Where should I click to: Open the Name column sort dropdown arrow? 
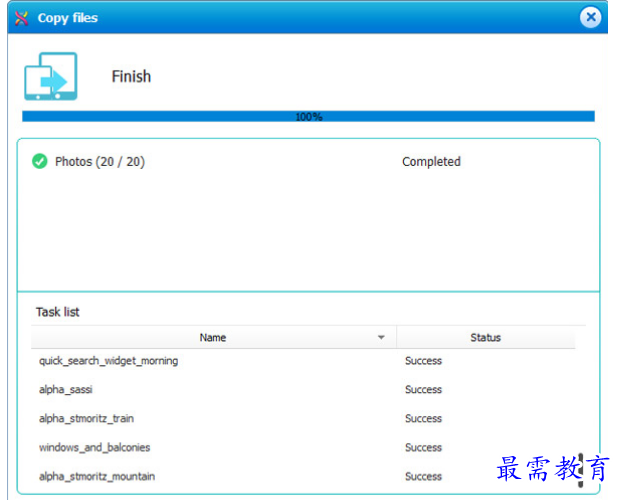[x=381, y=338]
